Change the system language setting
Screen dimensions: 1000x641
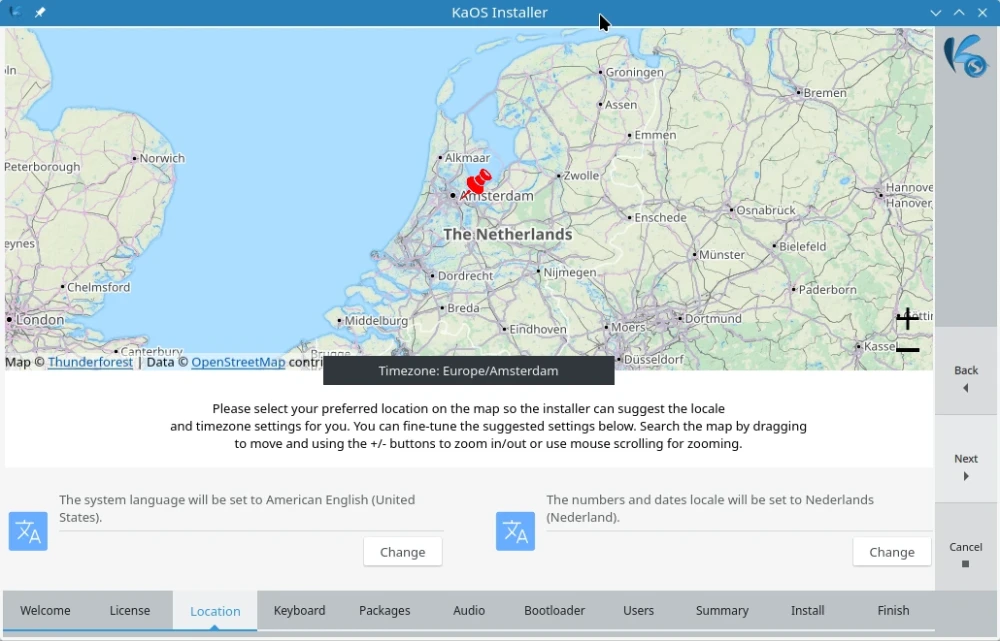(x=402, y=552)
